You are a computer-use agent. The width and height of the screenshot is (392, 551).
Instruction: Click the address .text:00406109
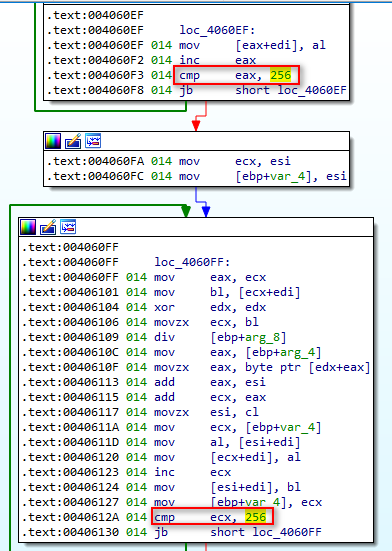tap(71, 337)
